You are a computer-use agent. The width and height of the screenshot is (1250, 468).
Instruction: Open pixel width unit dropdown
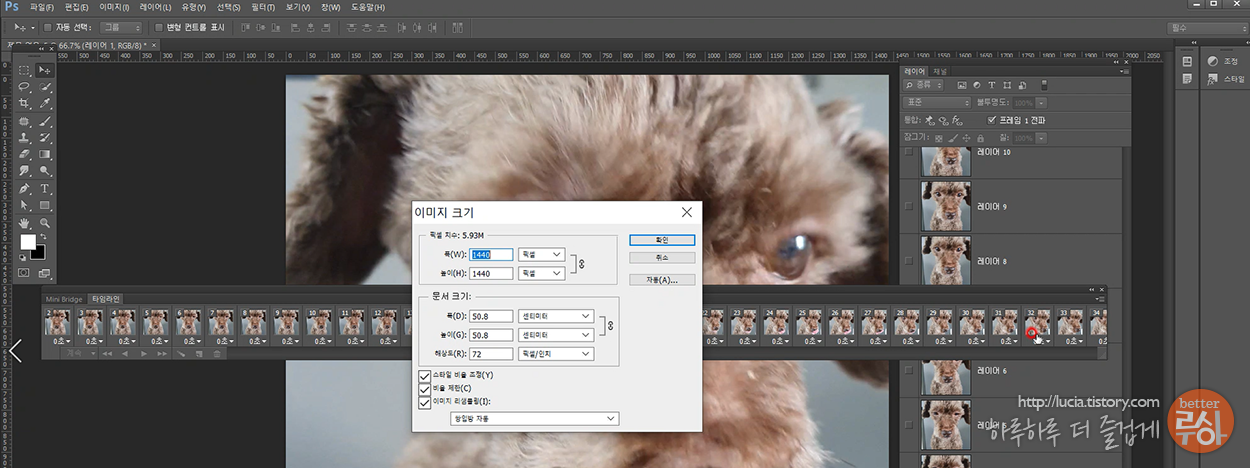coord(542,255)
